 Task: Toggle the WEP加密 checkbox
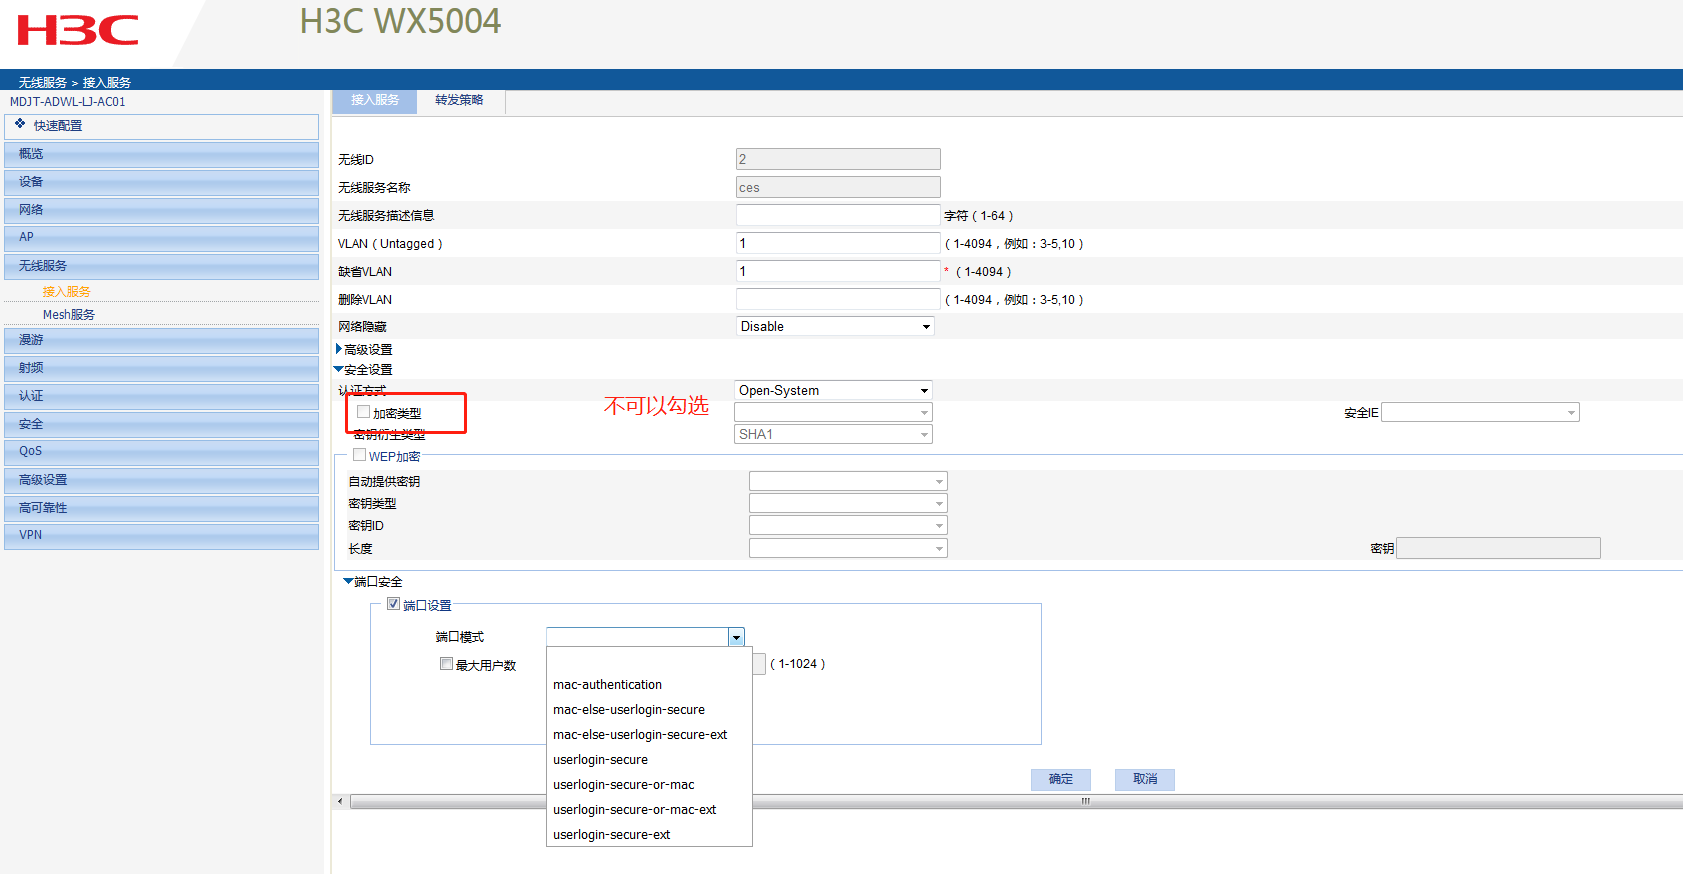(359, 455)
